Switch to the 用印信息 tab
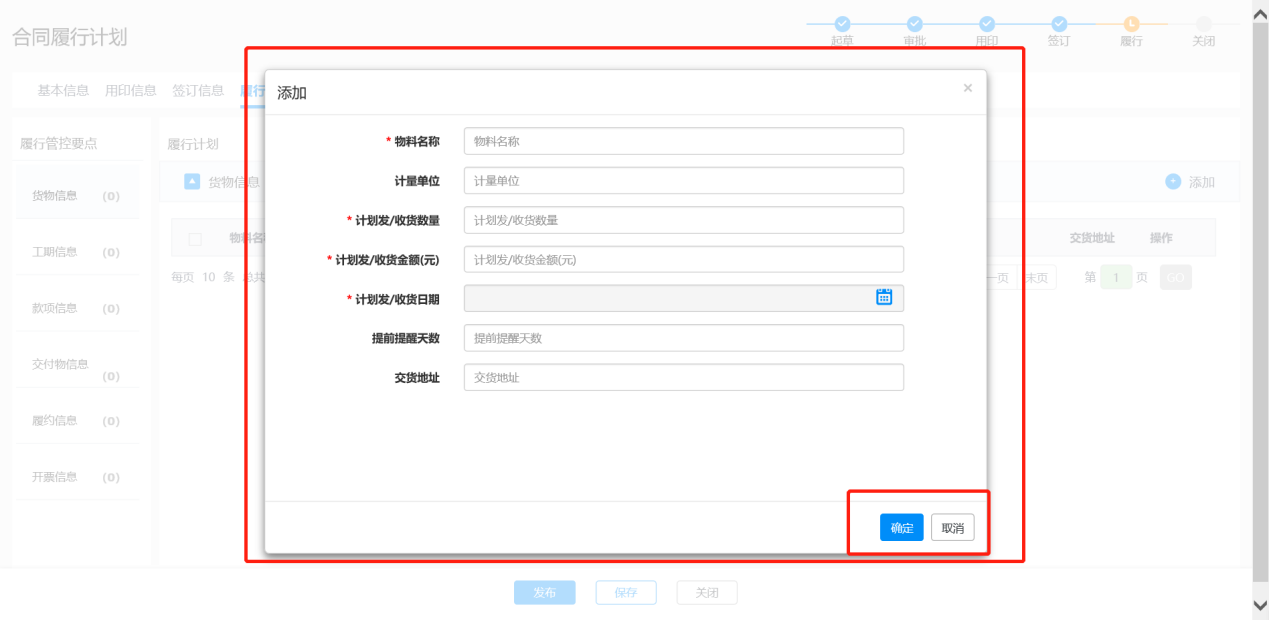1269x620 pixels. coord(130,91)
